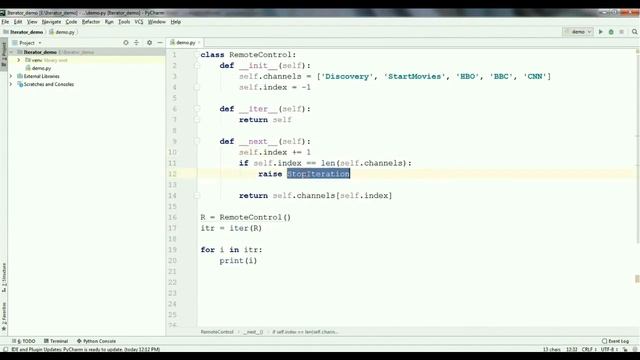Image resolution: width=640 pixels, height=360 pixels.
Task: Open the Navigate menu
Action: pos(51,22)
